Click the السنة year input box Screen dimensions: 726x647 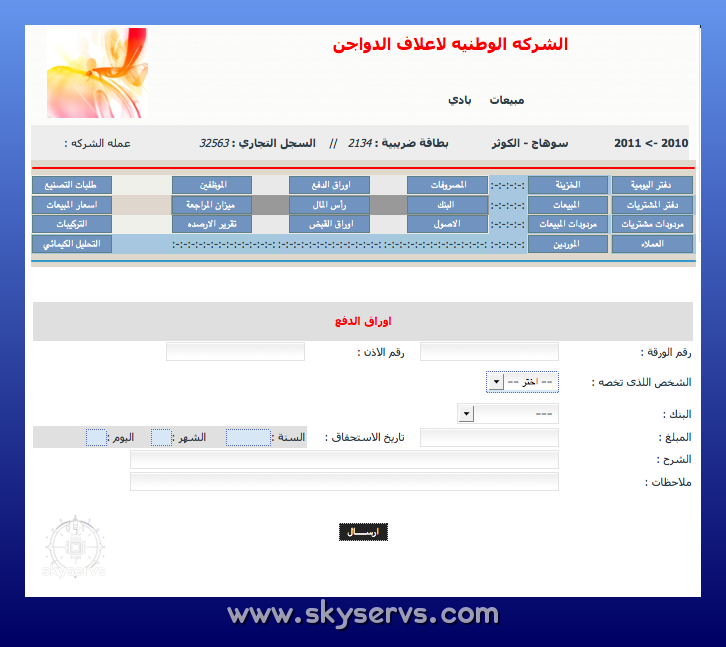[x=247, y=437]
